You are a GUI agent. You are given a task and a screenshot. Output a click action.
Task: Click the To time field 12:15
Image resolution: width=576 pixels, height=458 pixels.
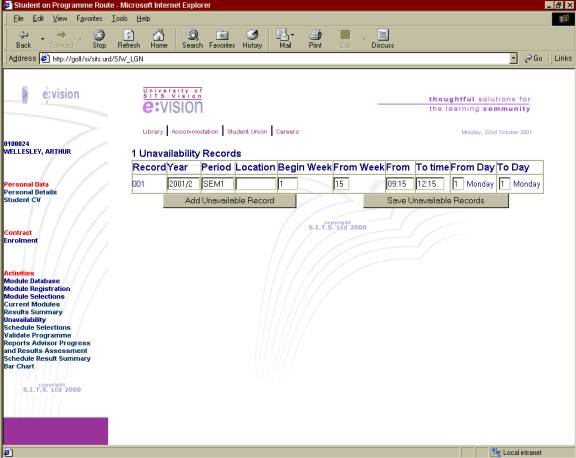tap(430, 184)
